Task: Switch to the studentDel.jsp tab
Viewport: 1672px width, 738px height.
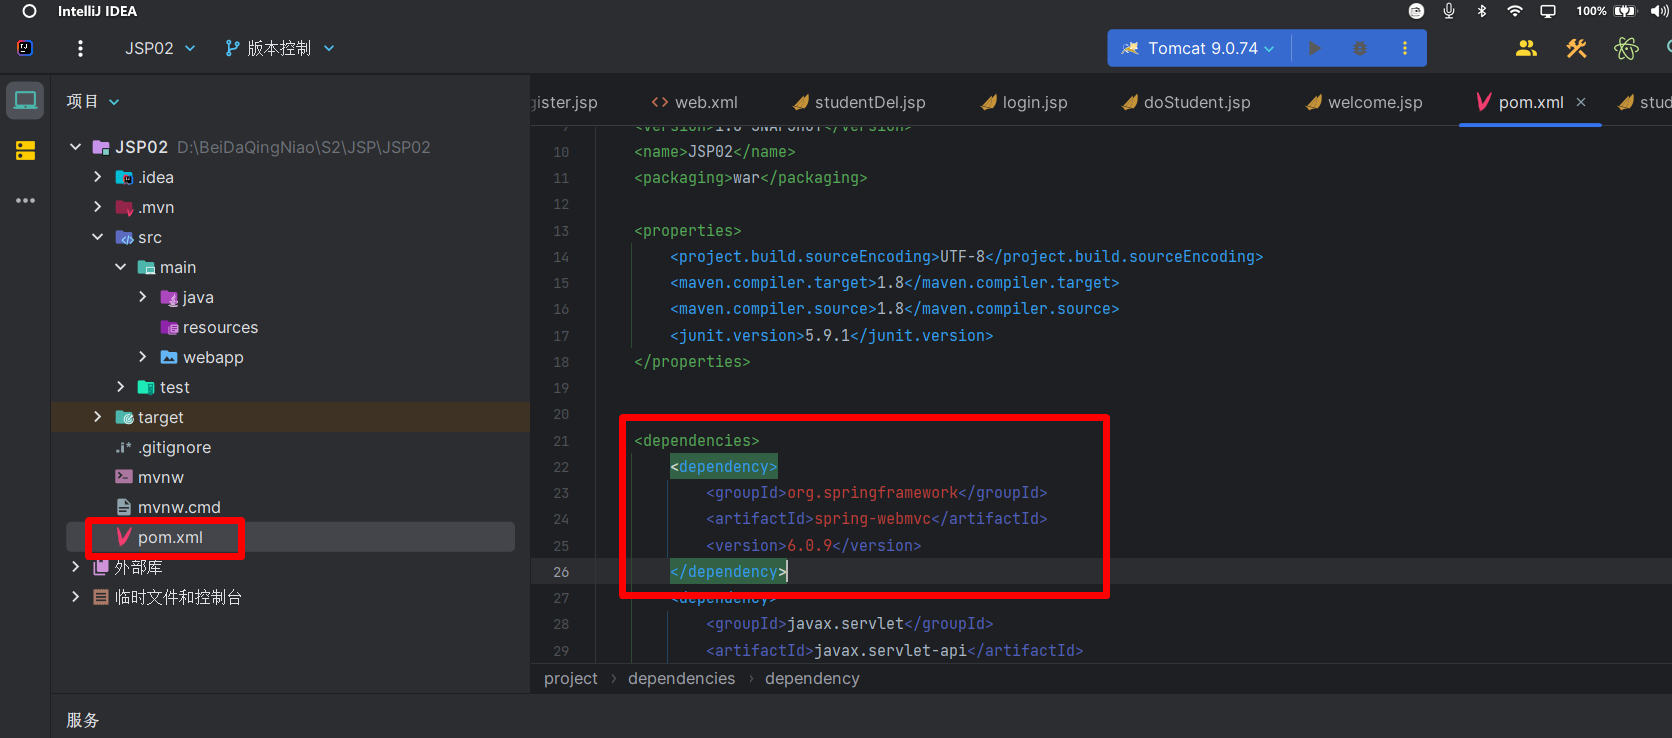Action: pyautogui.click(x=859, y=102)
